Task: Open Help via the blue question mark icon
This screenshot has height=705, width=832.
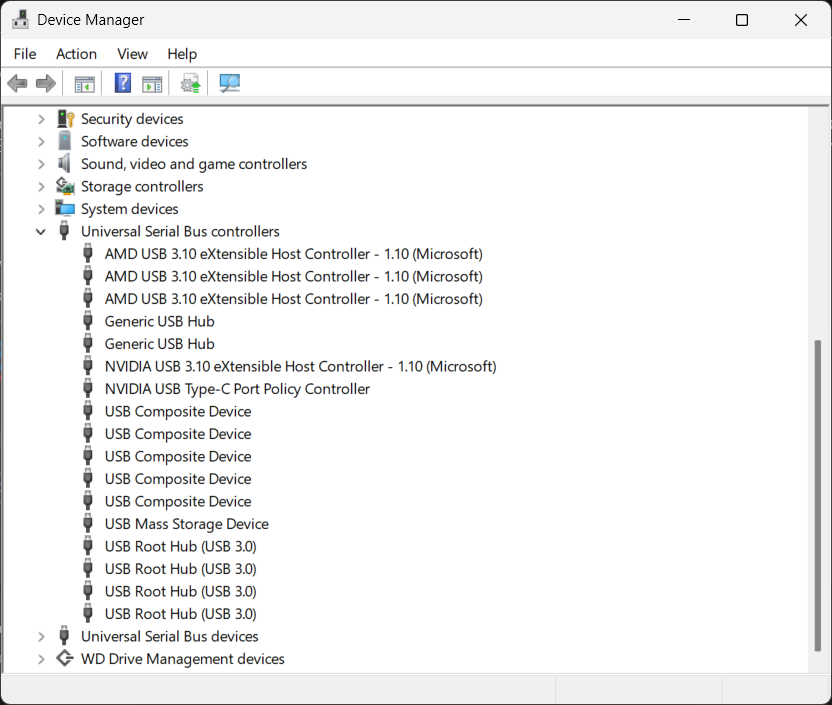Action: click(x=122, y=84)
